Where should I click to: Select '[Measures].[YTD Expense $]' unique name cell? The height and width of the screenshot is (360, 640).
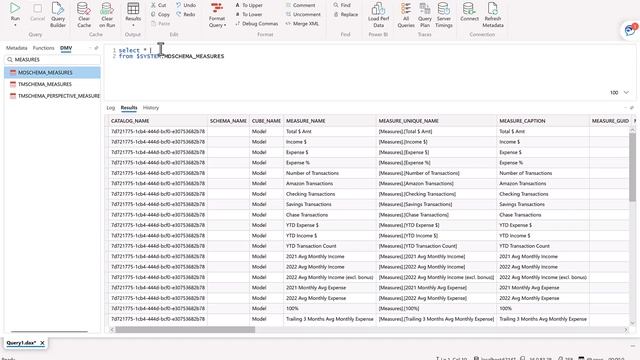point(436,225)
